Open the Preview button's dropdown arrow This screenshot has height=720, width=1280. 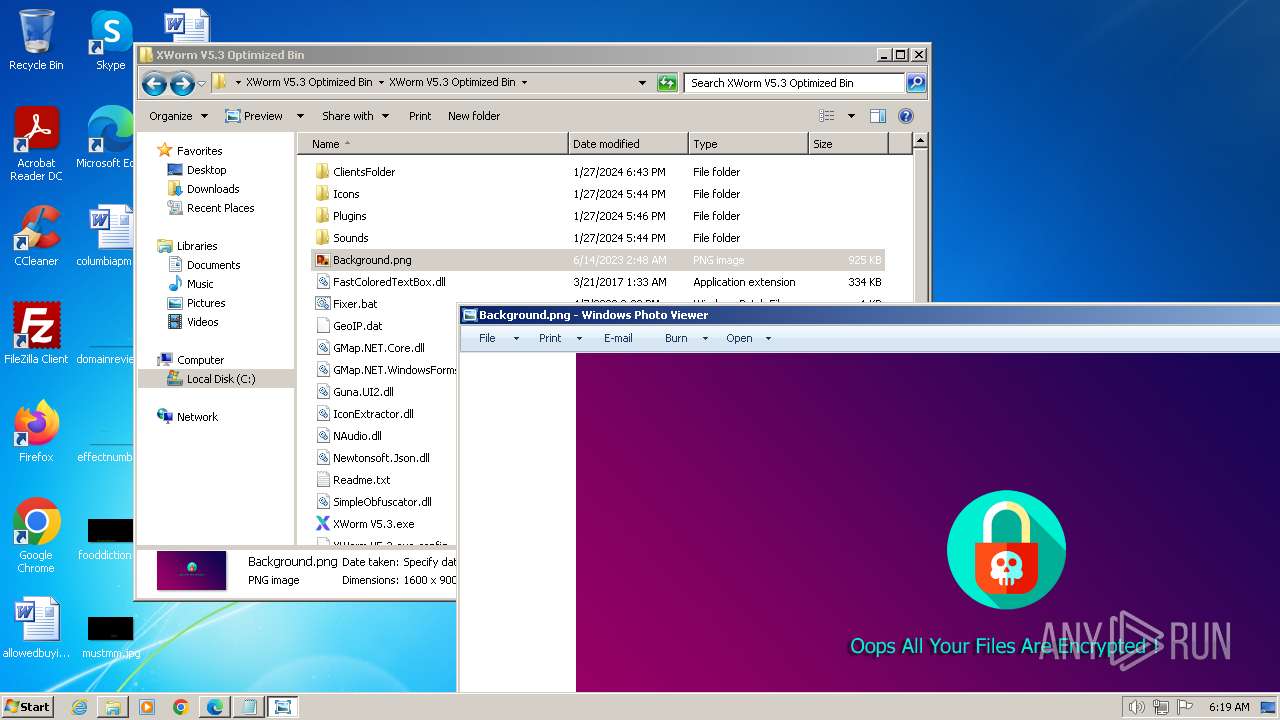pyautogui.click(x=300, y=116)
